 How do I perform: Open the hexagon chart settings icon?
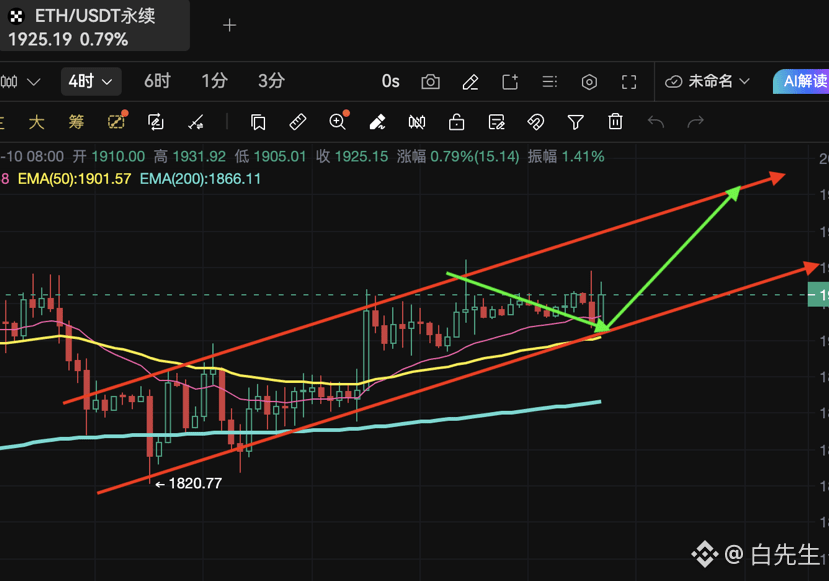tap(589, 82)
